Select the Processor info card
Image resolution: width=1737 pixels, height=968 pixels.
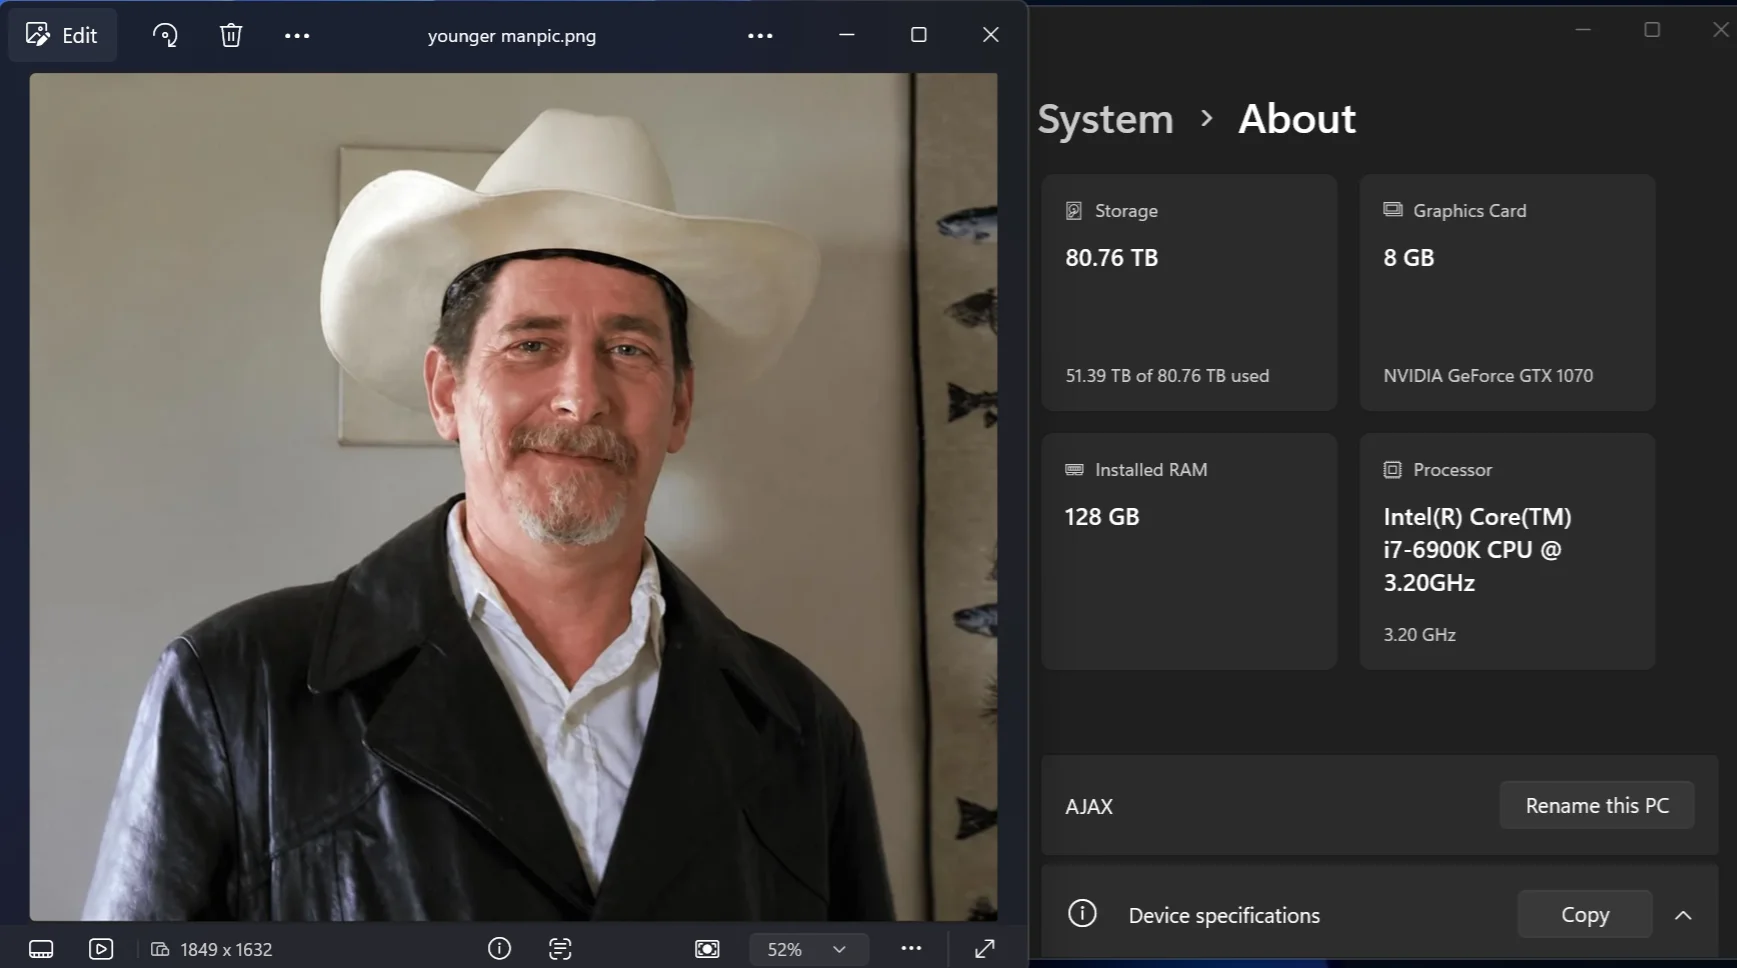[x=1507, y=551]
